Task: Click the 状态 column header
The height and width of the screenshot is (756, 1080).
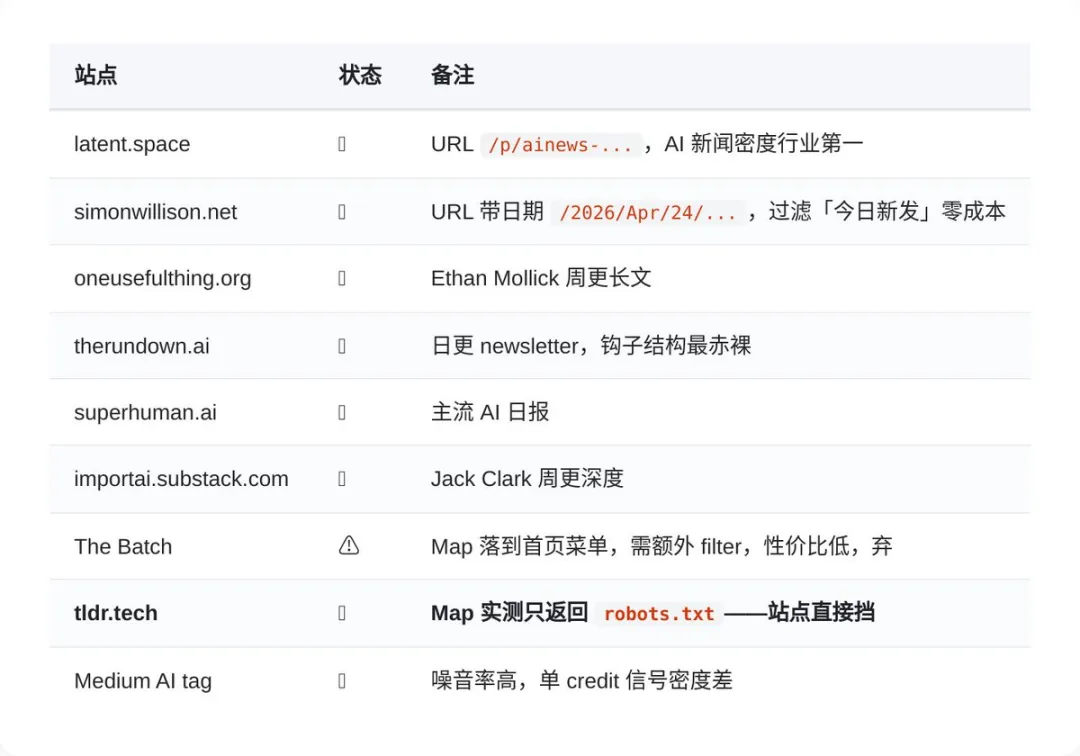Action: click(x=360, y=75)
